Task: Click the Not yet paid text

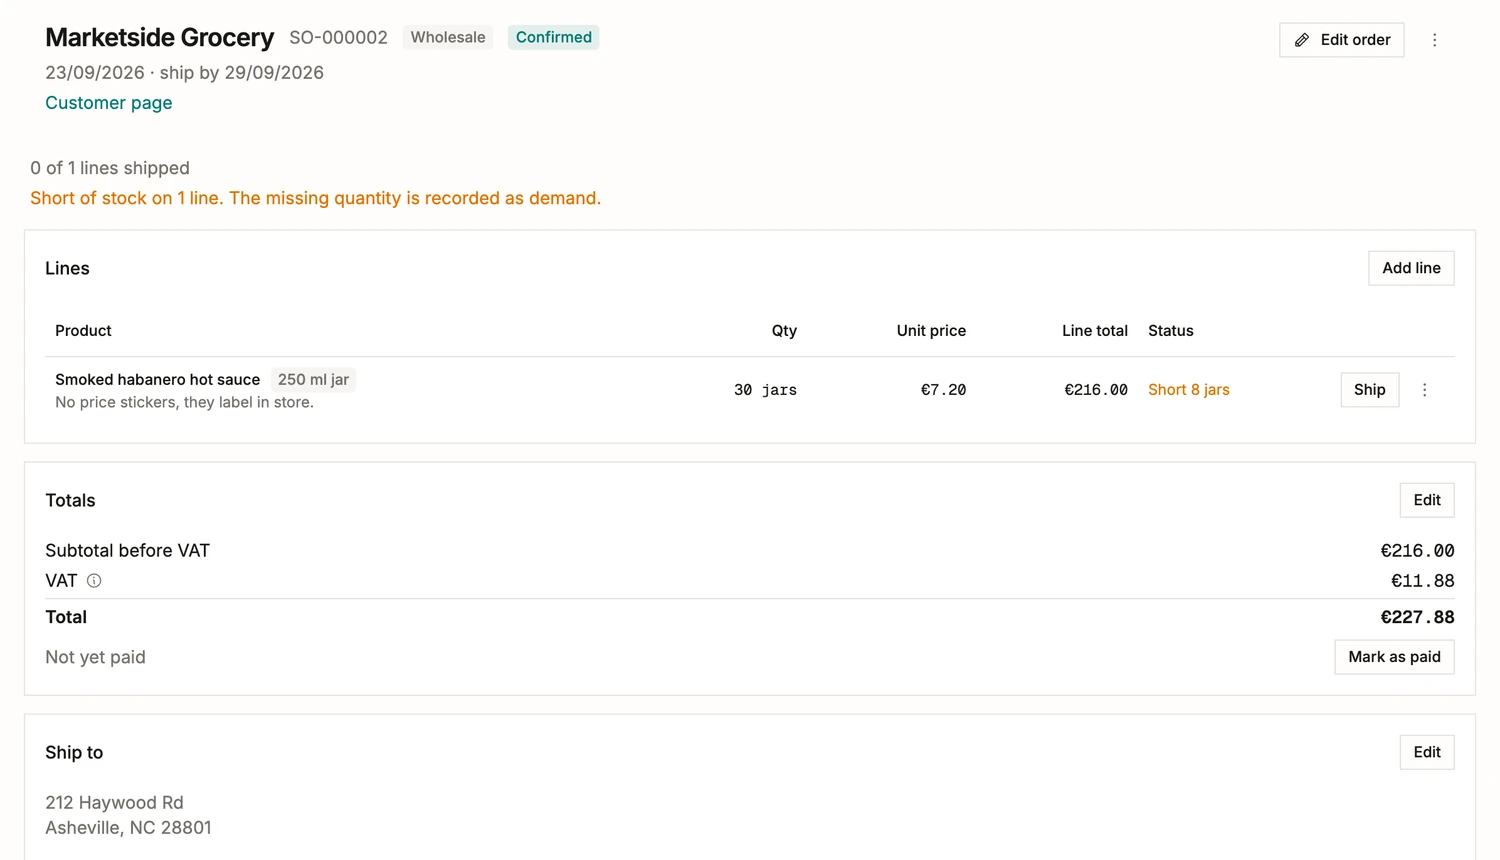Action: pos(95,657)
